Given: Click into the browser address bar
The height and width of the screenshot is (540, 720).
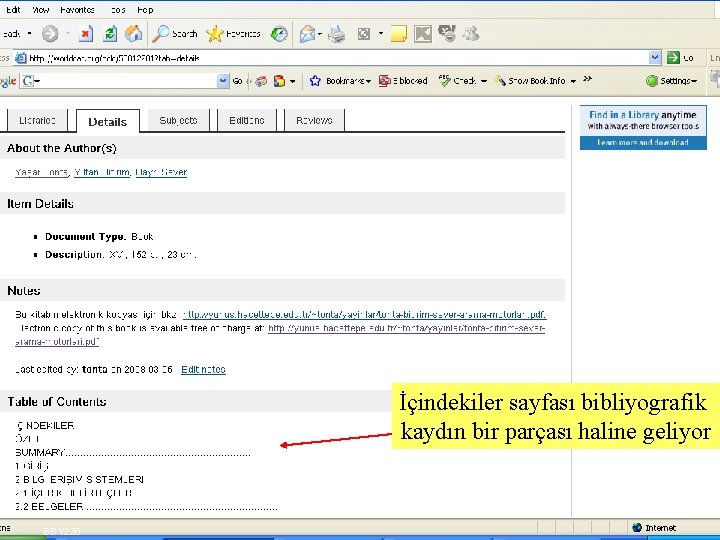Looking at the screenshot, I should pos(338,58).
